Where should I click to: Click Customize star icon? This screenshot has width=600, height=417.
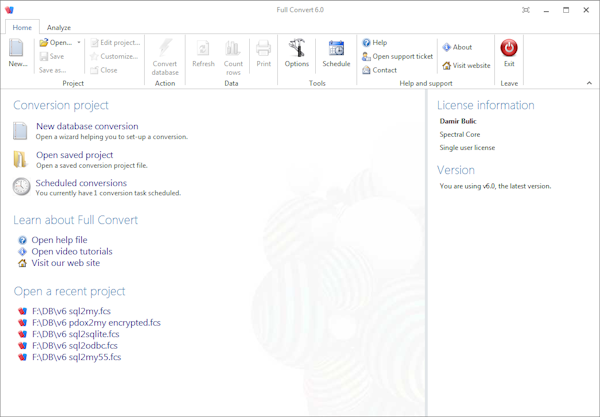tap(94, 56)
